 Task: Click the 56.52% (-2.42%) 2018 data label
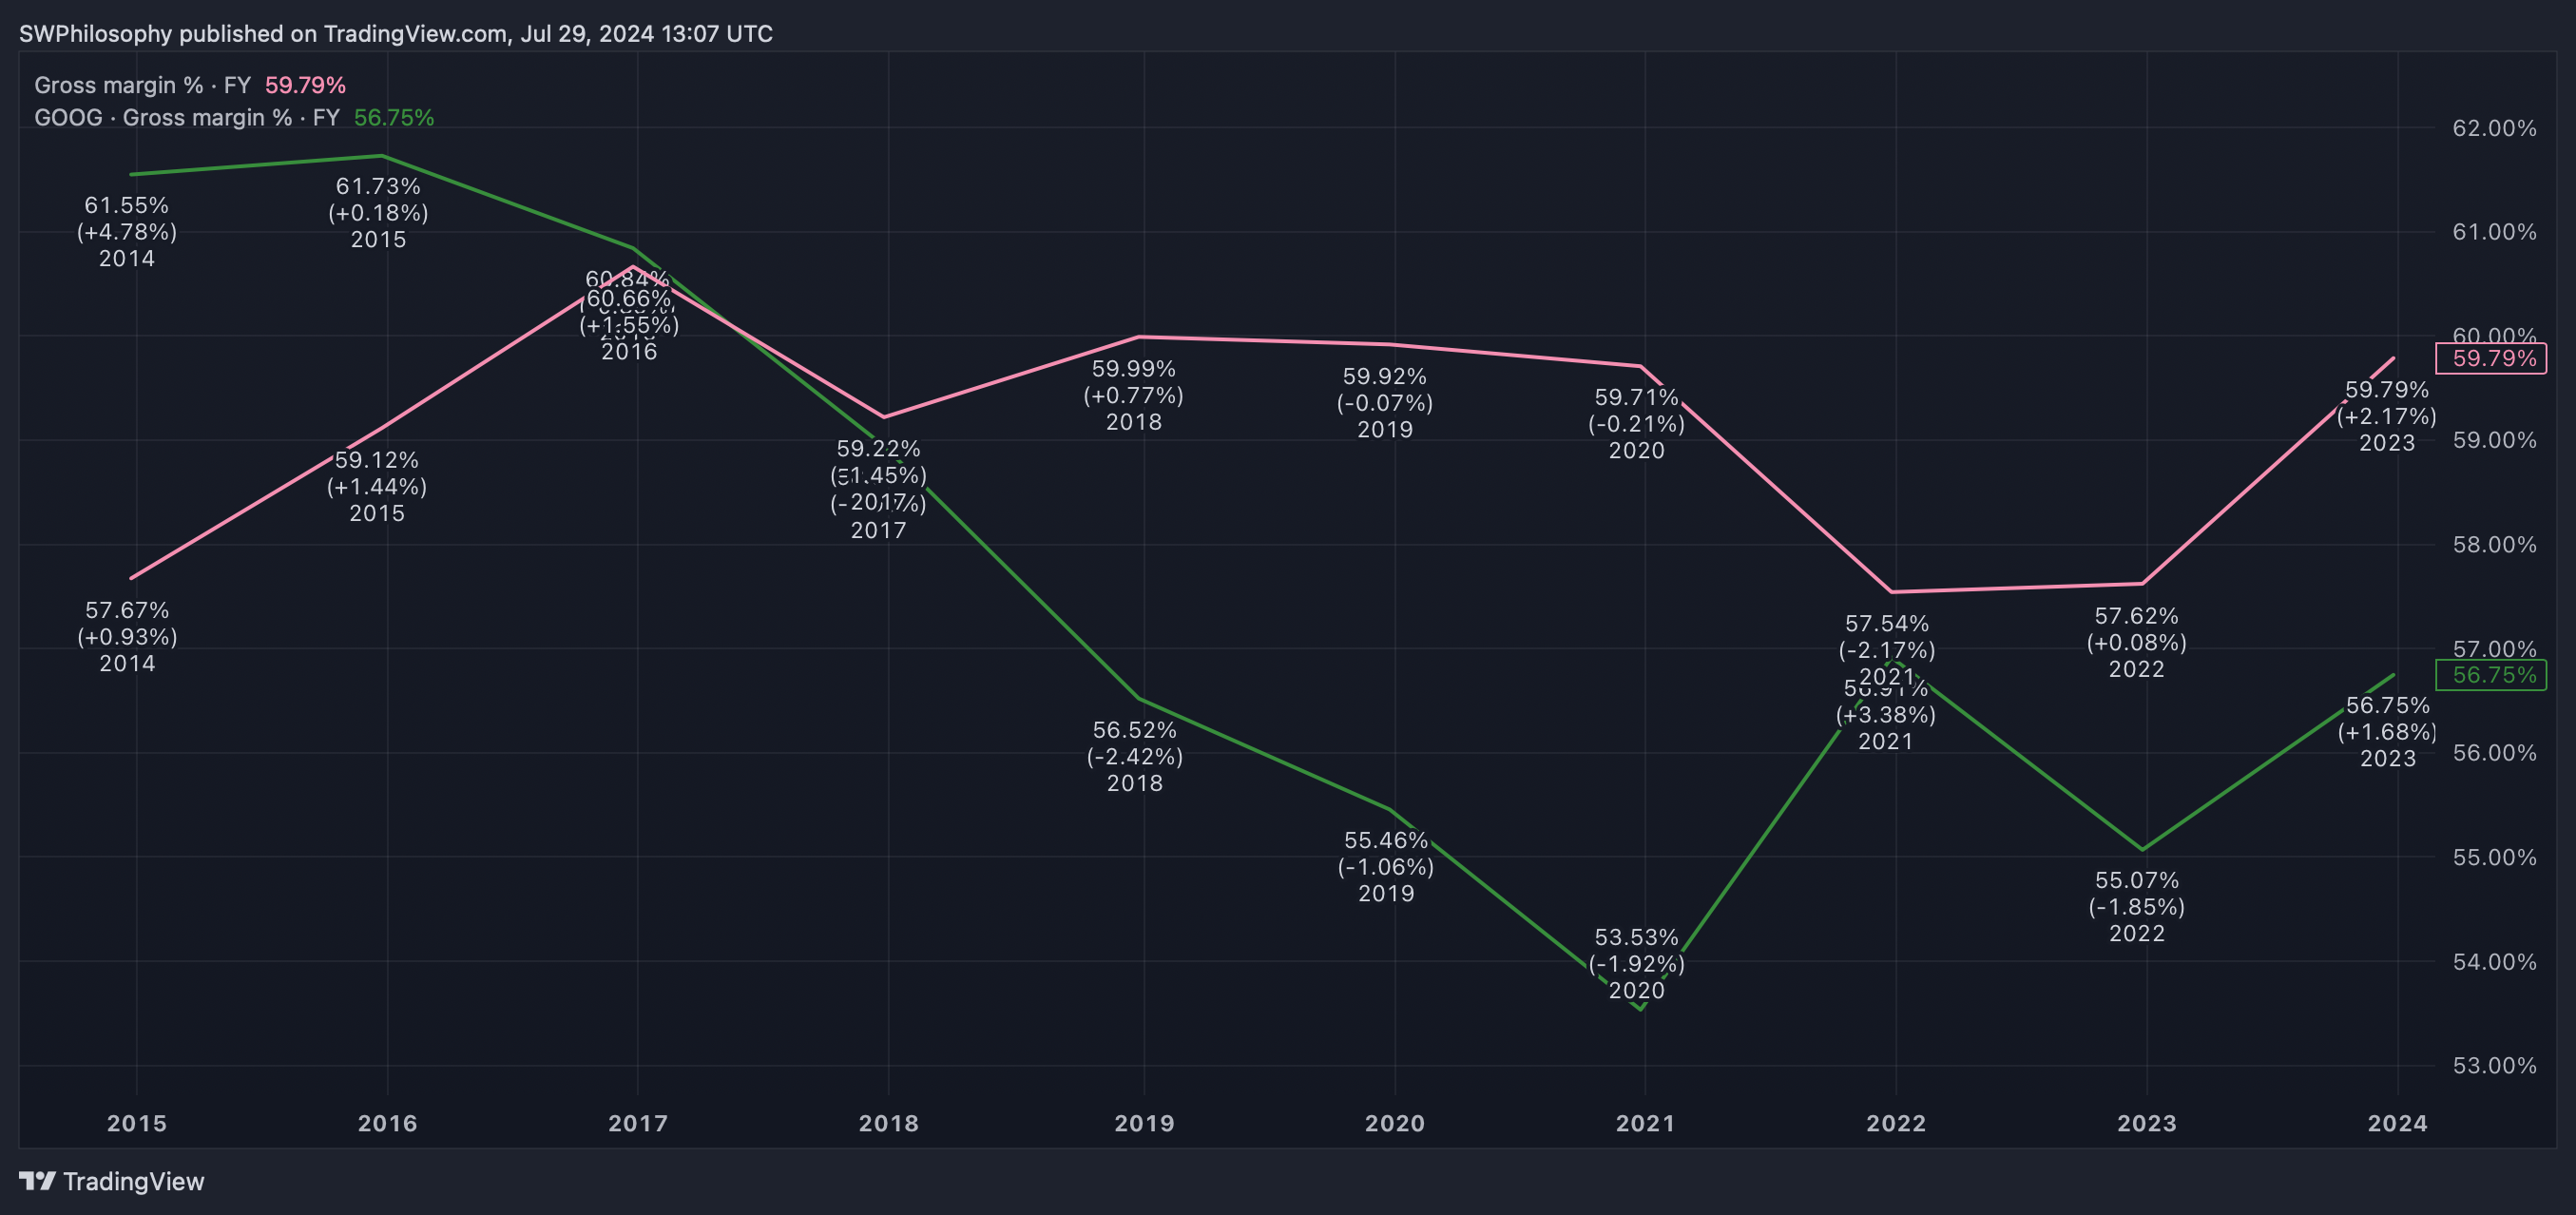point(1134,756)
